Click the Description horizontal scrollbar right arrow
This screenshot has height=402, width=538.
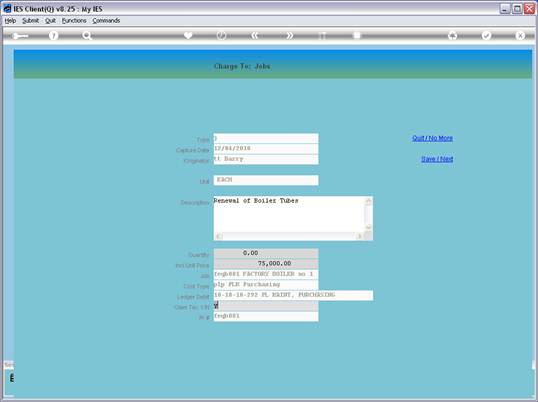click(x=359, y=236)
